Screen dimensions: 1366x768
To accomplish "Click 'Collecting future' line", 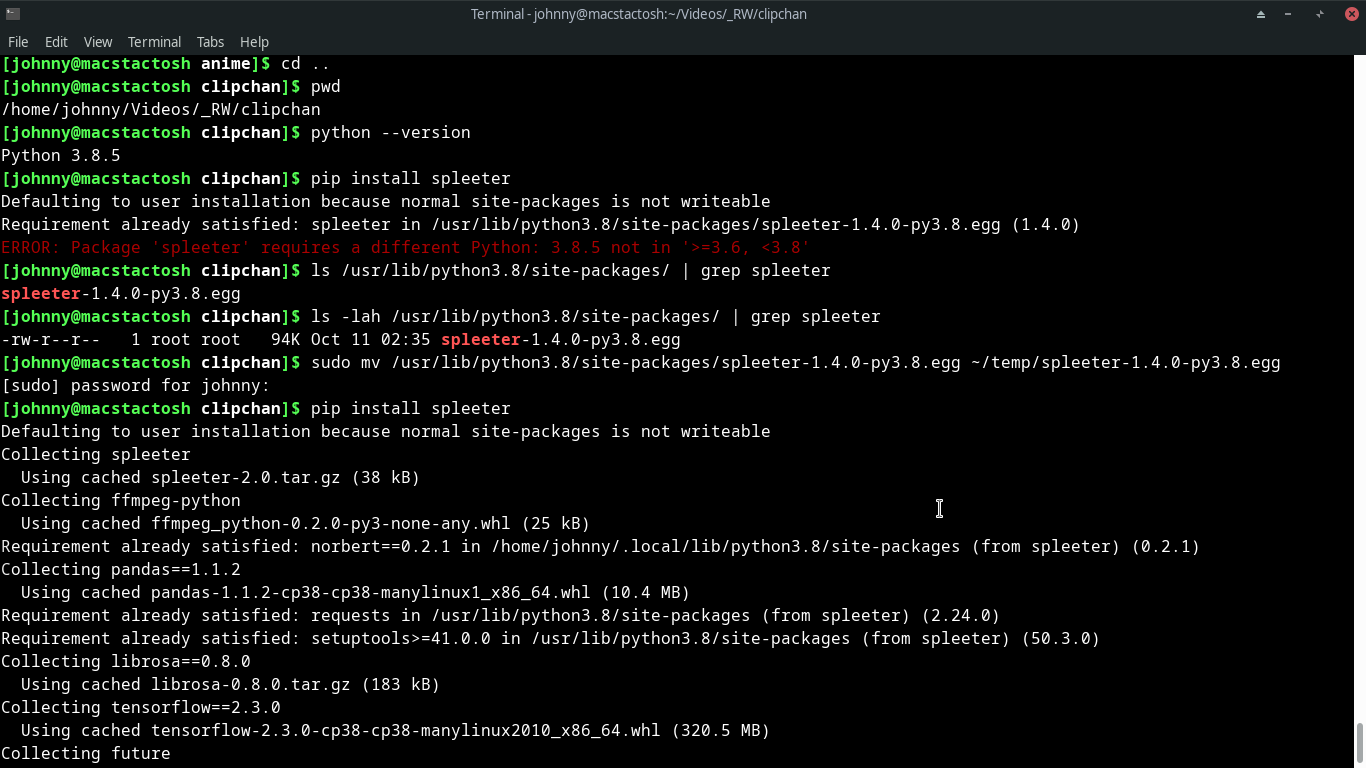I will [x=86, y=753].
